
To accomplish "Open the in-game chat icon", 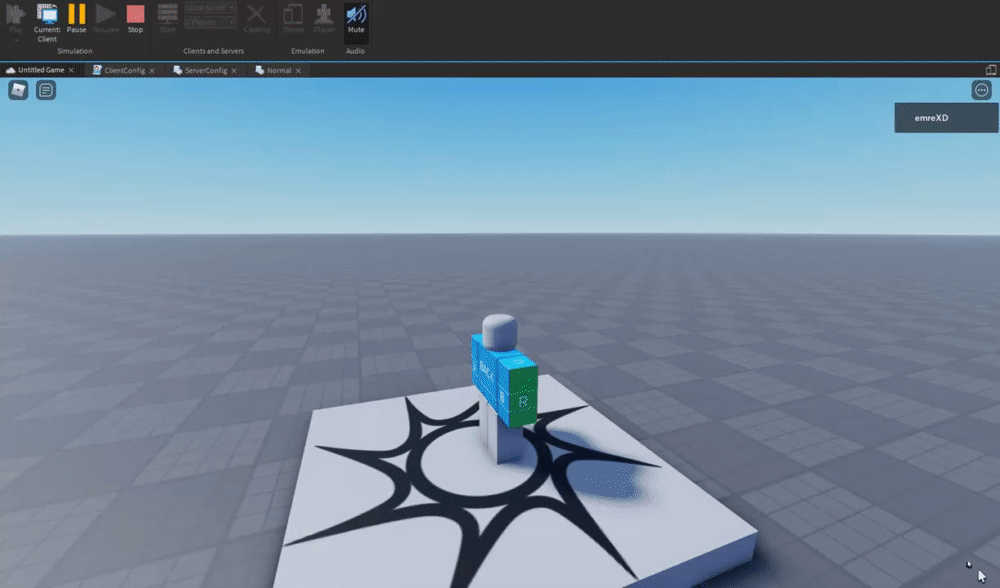I will [x=46, y=90].
